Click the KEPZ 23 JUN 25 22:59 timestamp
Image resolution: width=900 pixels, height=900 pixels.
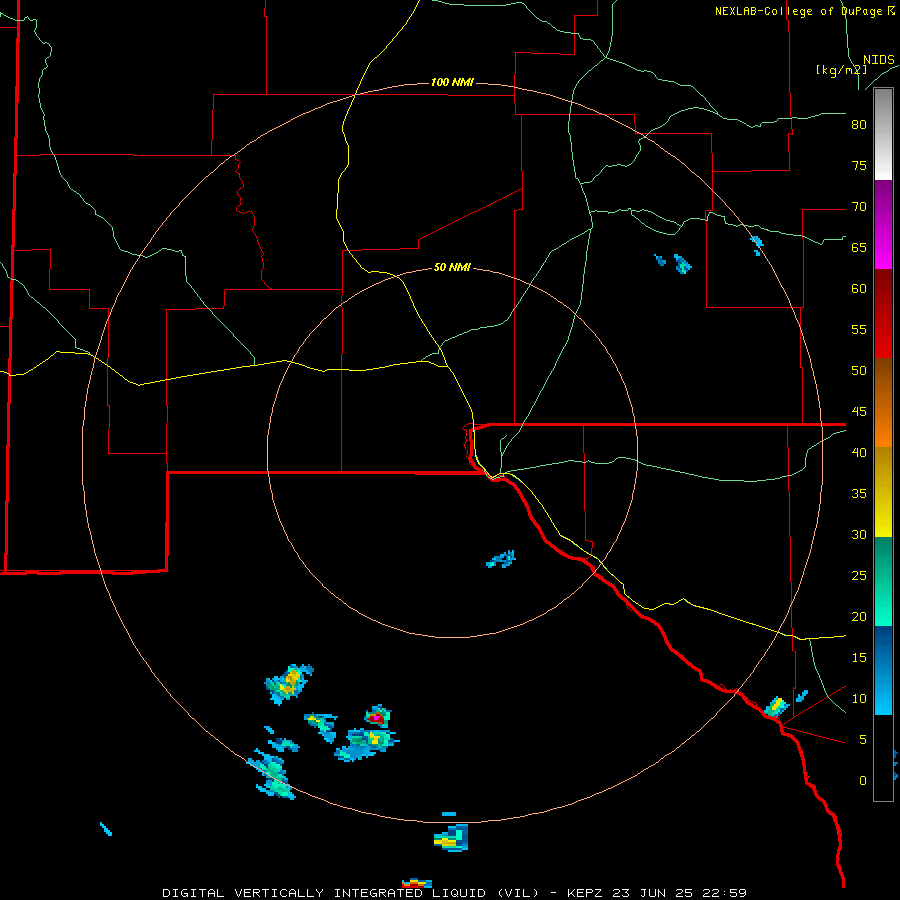point(657,893)
